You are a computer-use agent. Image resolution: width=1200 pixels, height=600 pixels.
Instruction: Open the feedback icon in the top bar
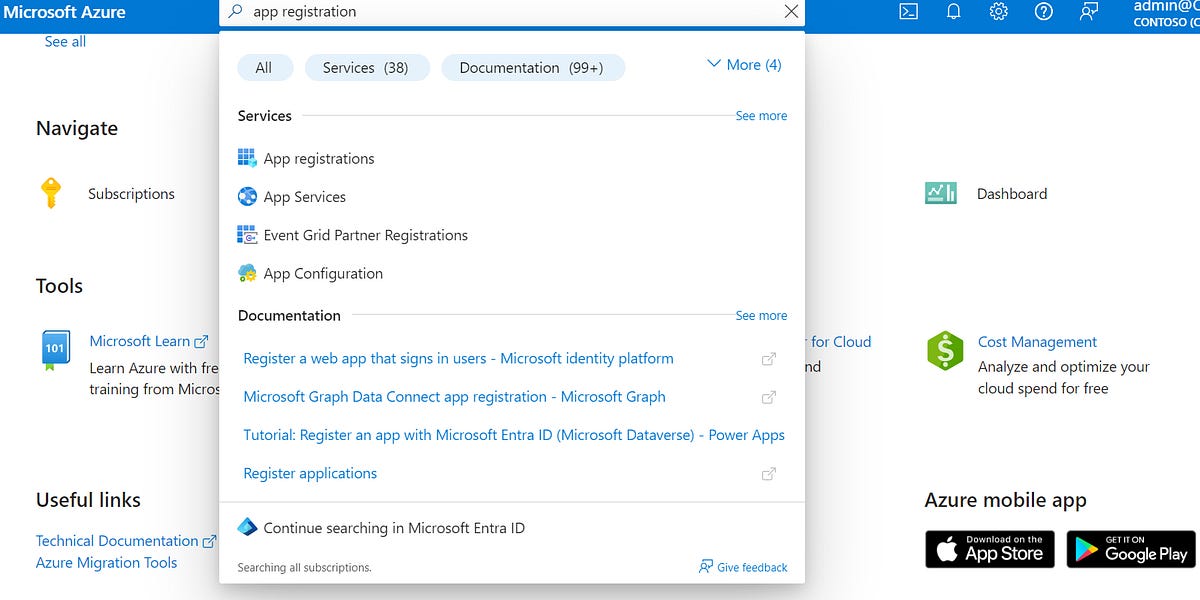[x=1088, y=12]
